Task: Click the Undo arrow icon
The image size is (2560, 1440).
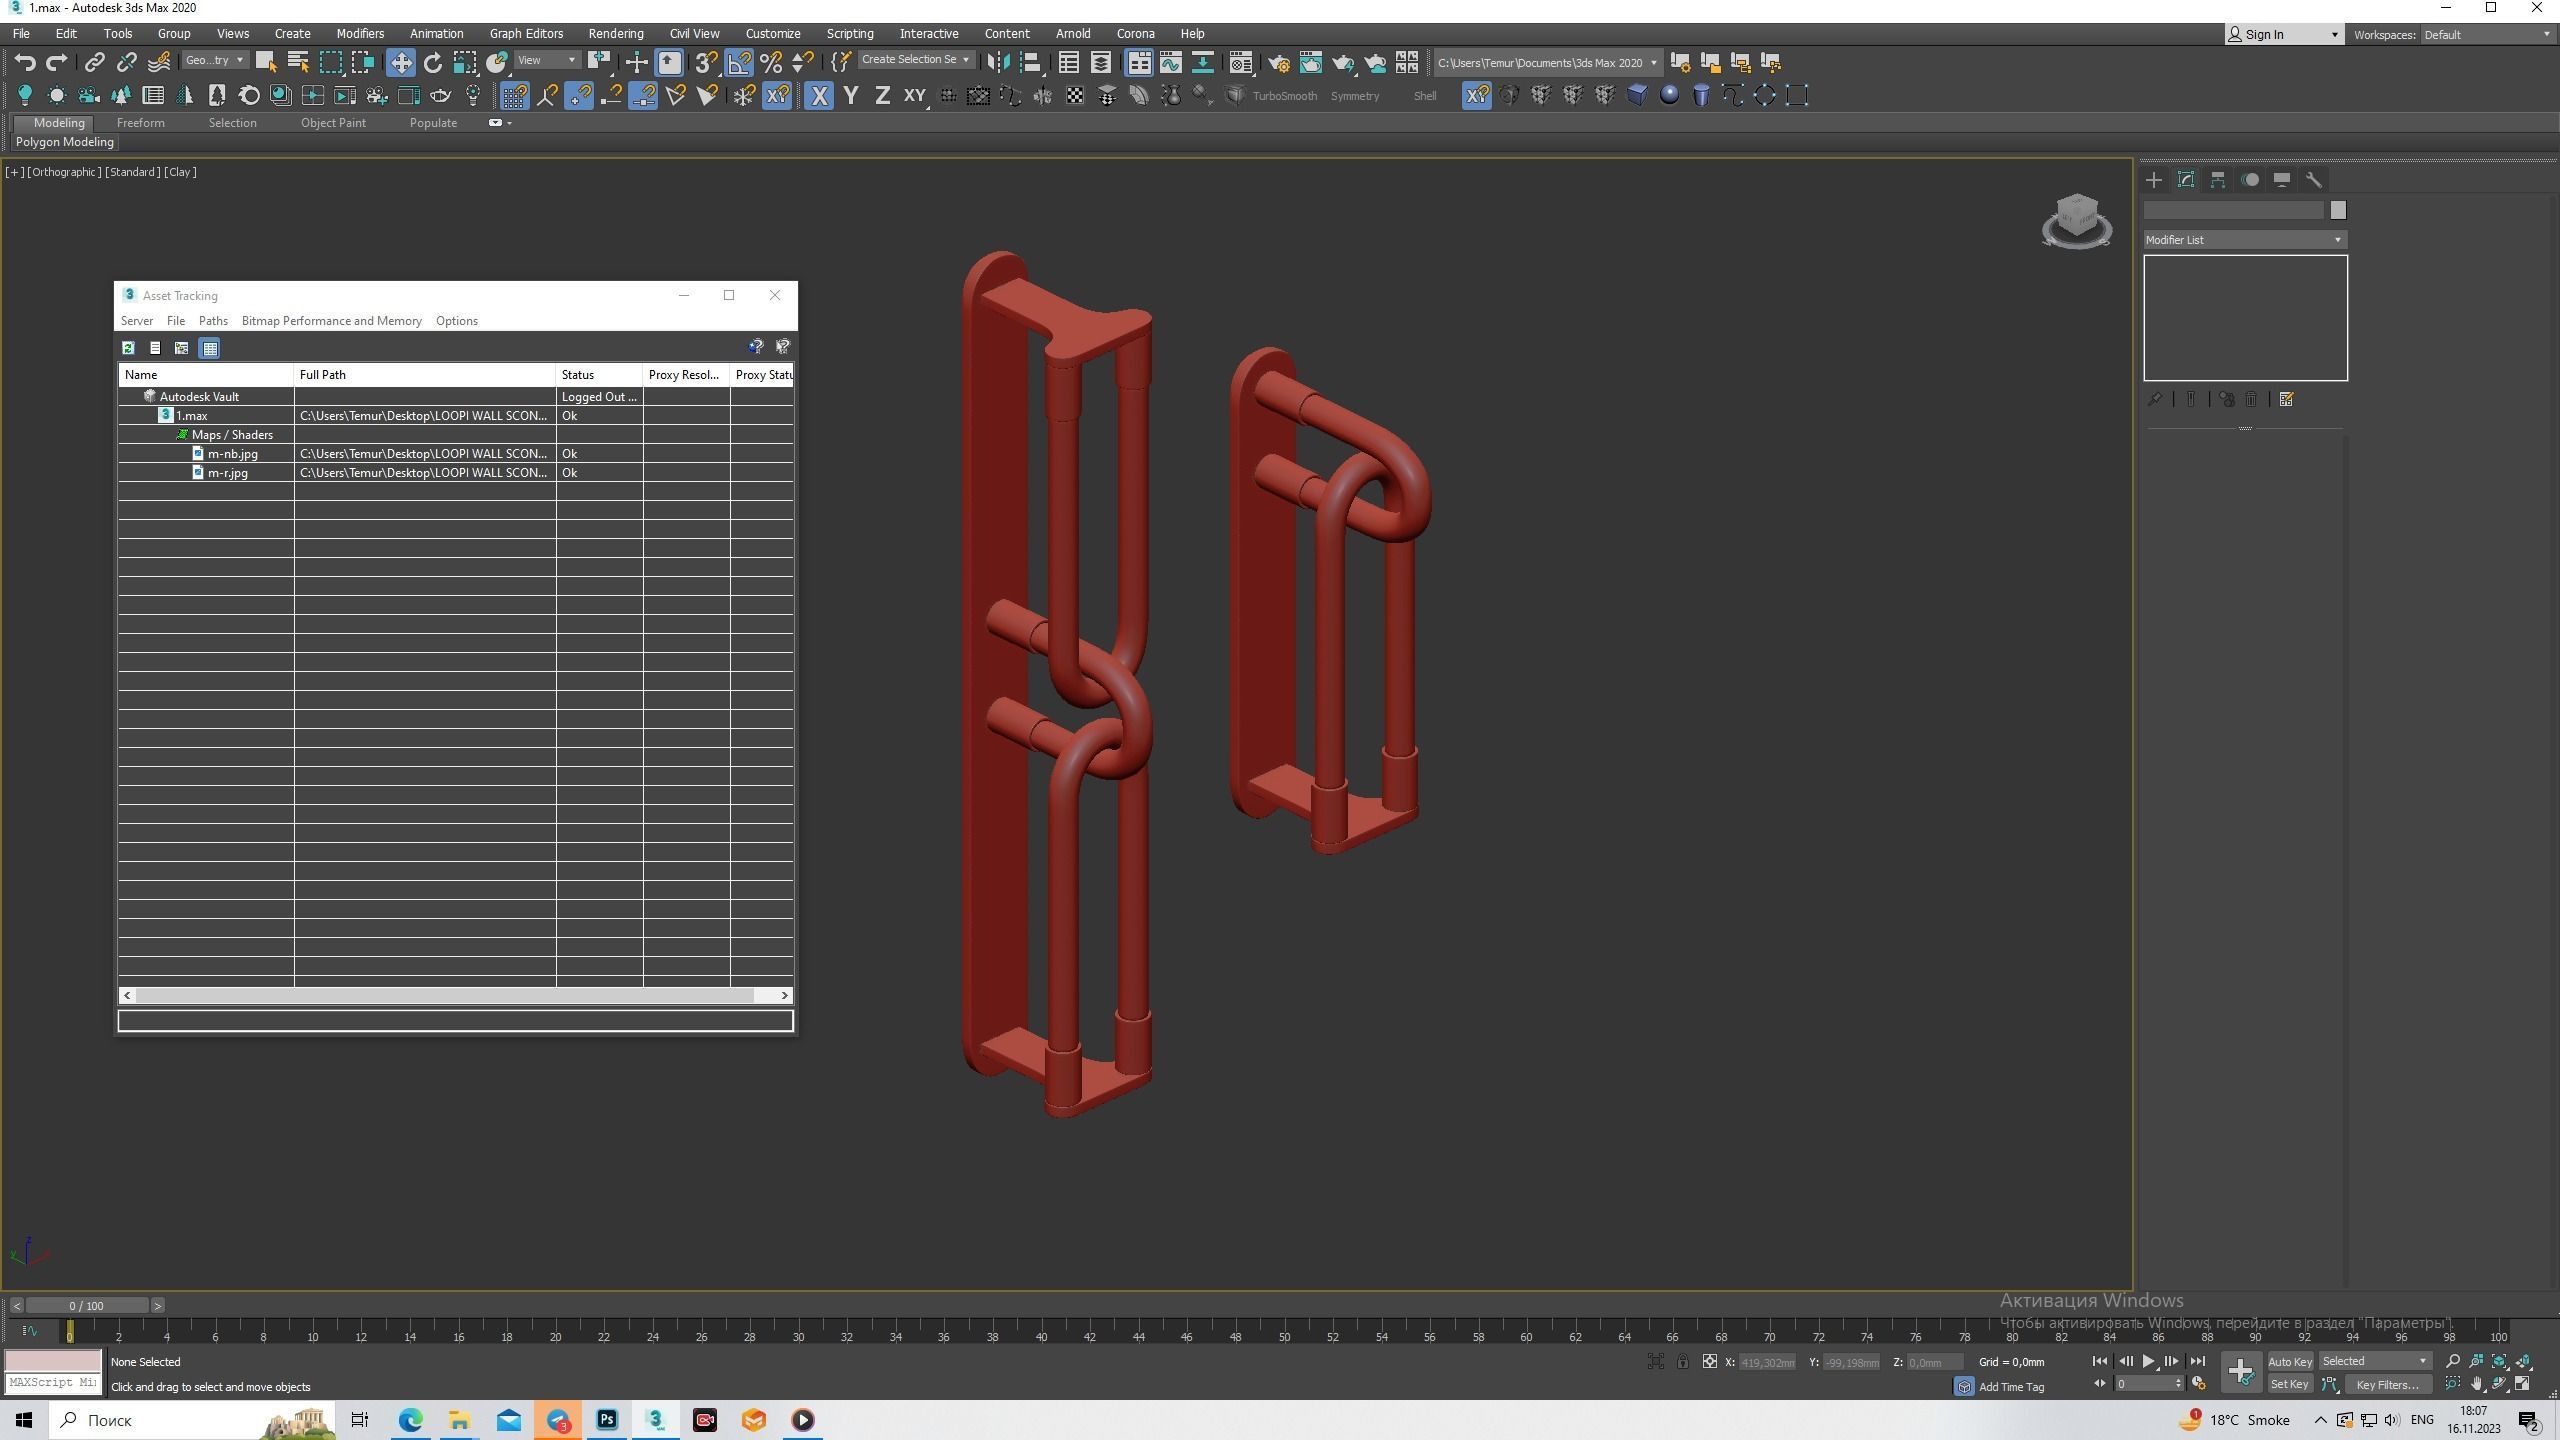Action: click(25, 63)
